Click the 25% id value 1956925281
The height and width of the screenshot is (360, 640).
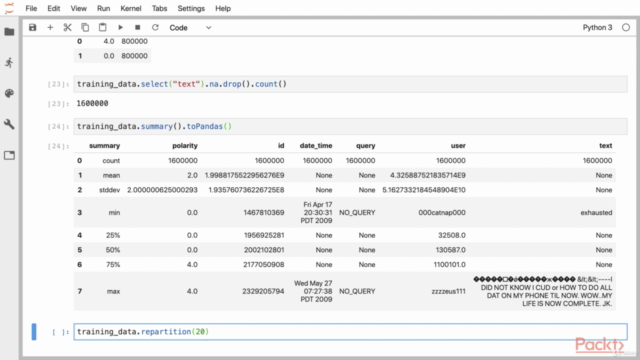point(264,235)
